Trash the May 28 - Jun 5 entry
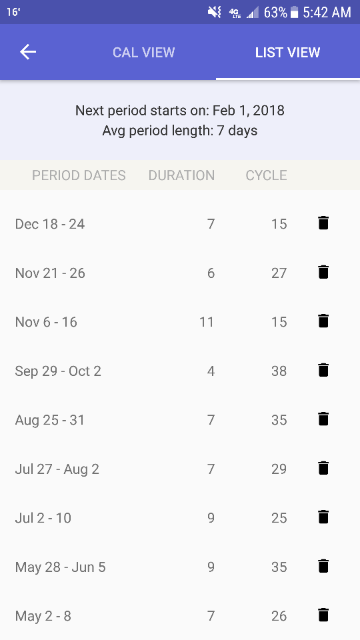This screenshot has width=360, height=640. 323,566
